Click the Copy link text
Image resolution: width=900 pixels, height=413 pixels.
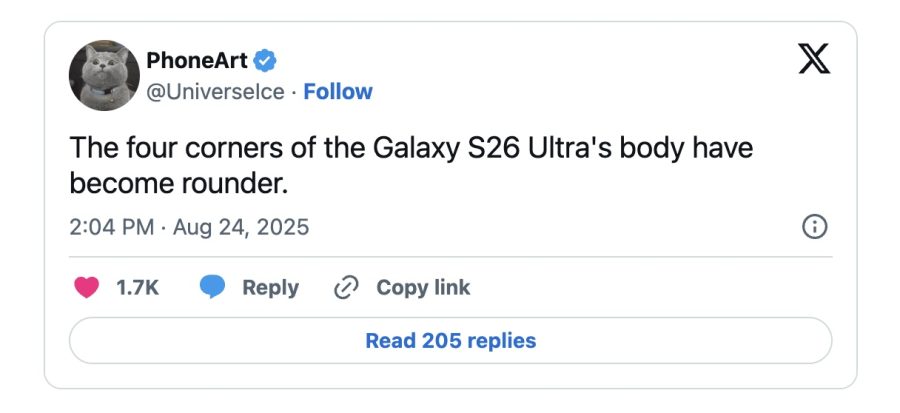[423, 288]
